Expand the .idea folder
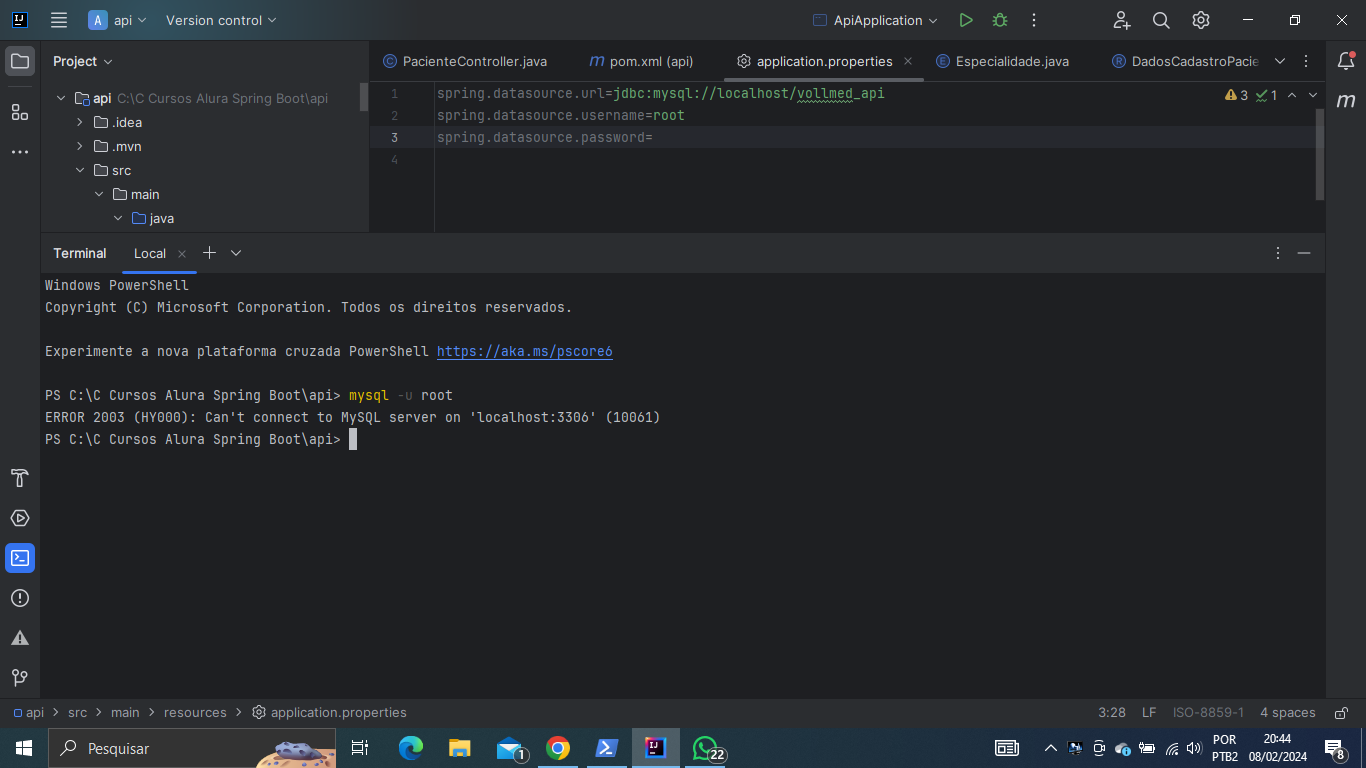This screenshot has height=768, width=1366. (80, 122)
